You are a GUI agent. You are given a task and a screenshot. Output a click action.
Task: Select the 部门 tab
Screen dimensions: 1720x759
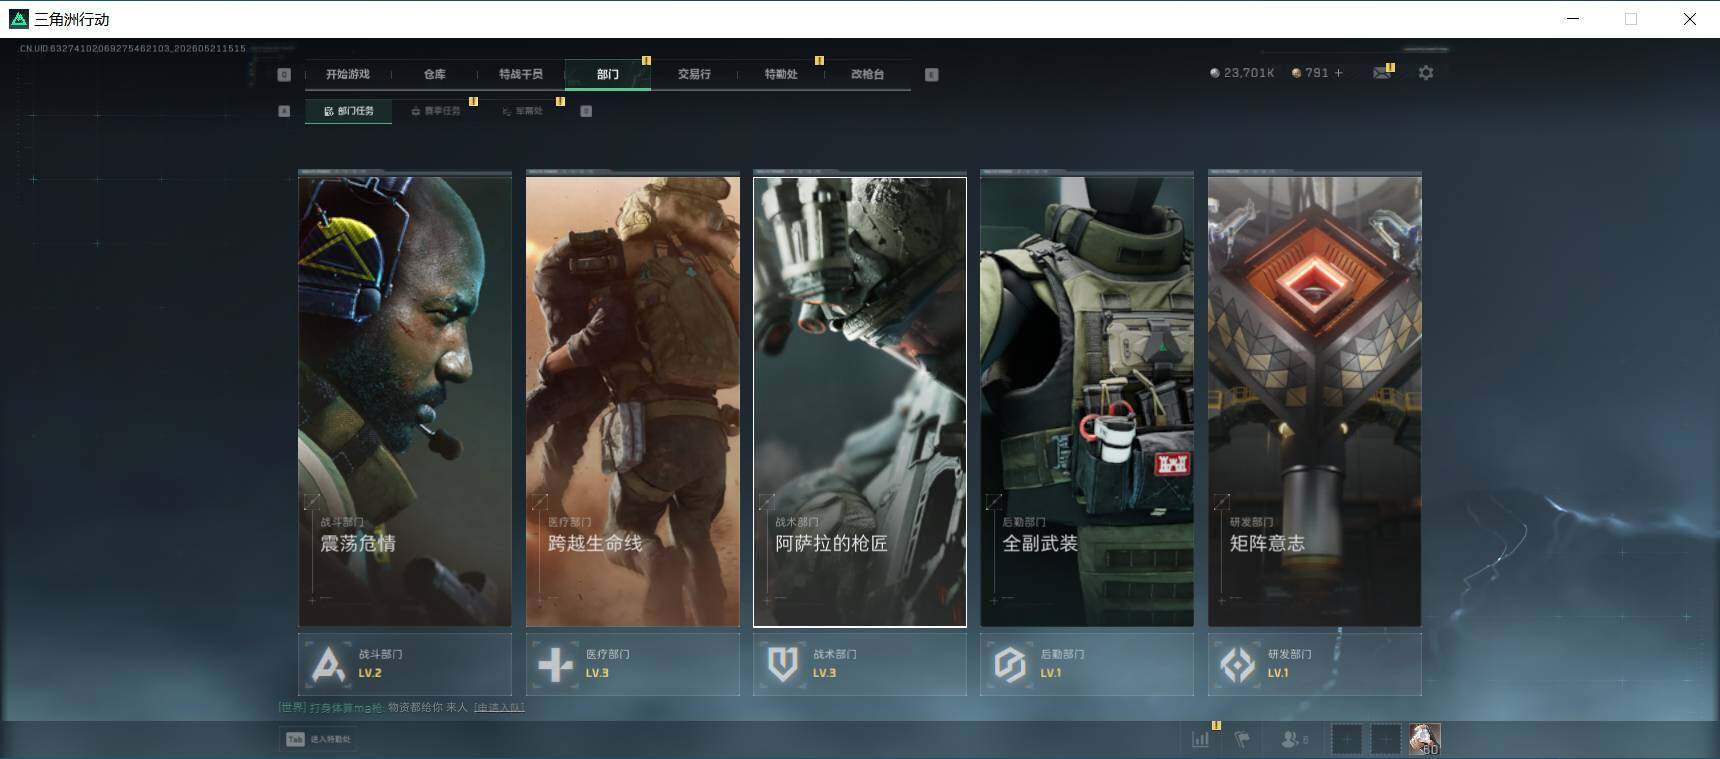608,74
